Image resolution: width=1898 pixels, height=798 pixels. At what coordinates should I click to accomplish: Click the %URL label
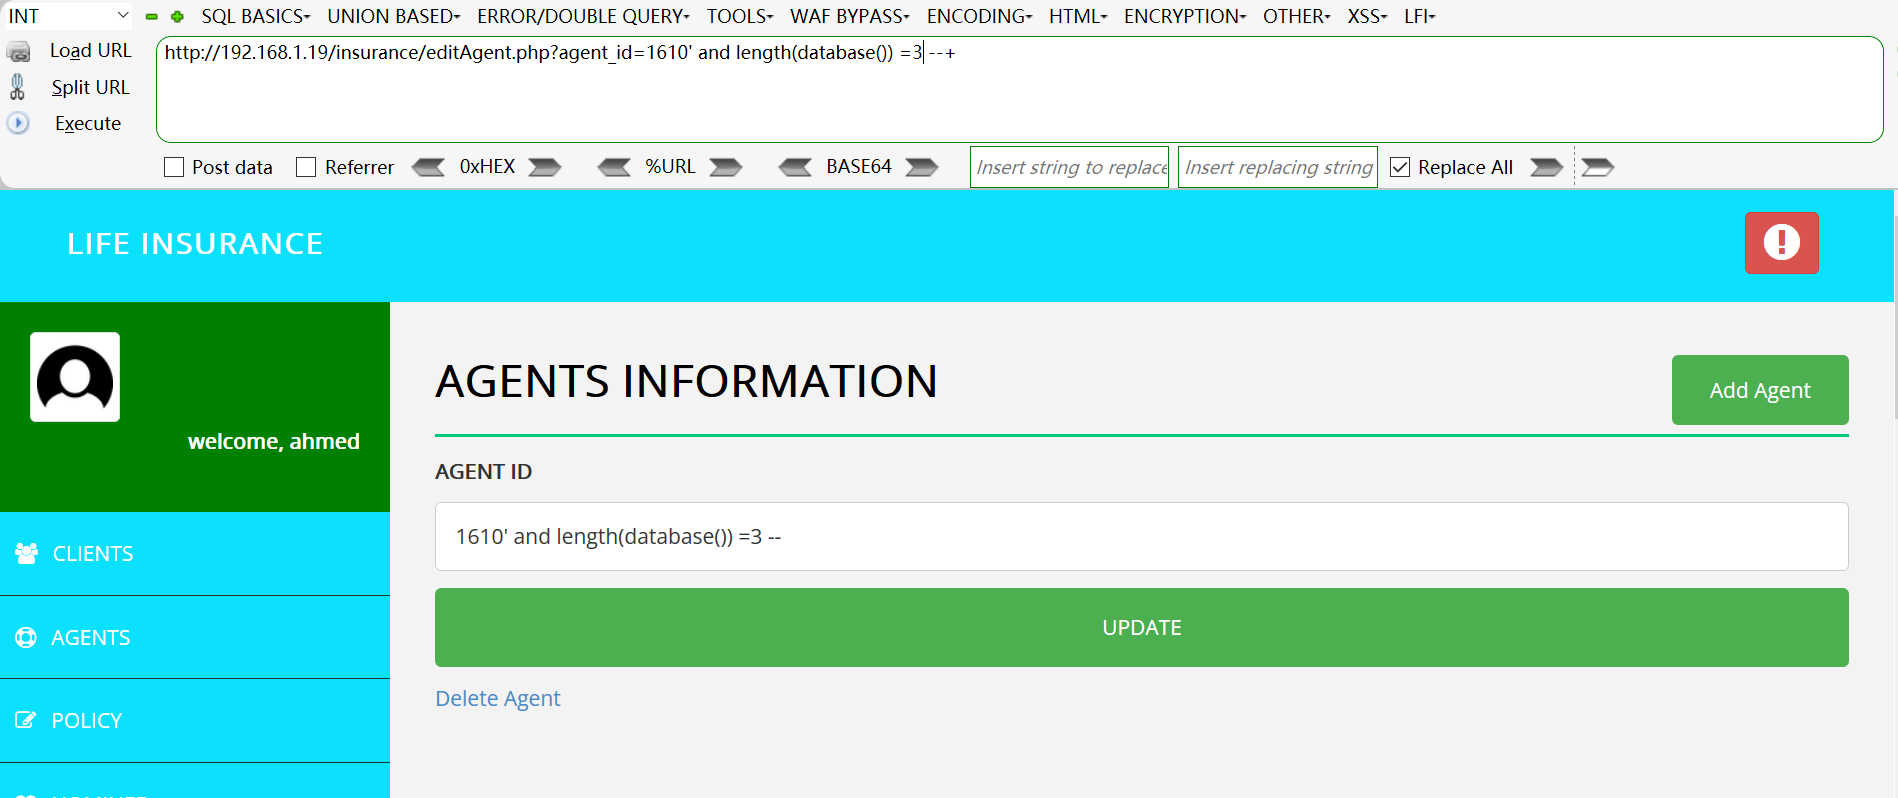click(x=670, y=167)
